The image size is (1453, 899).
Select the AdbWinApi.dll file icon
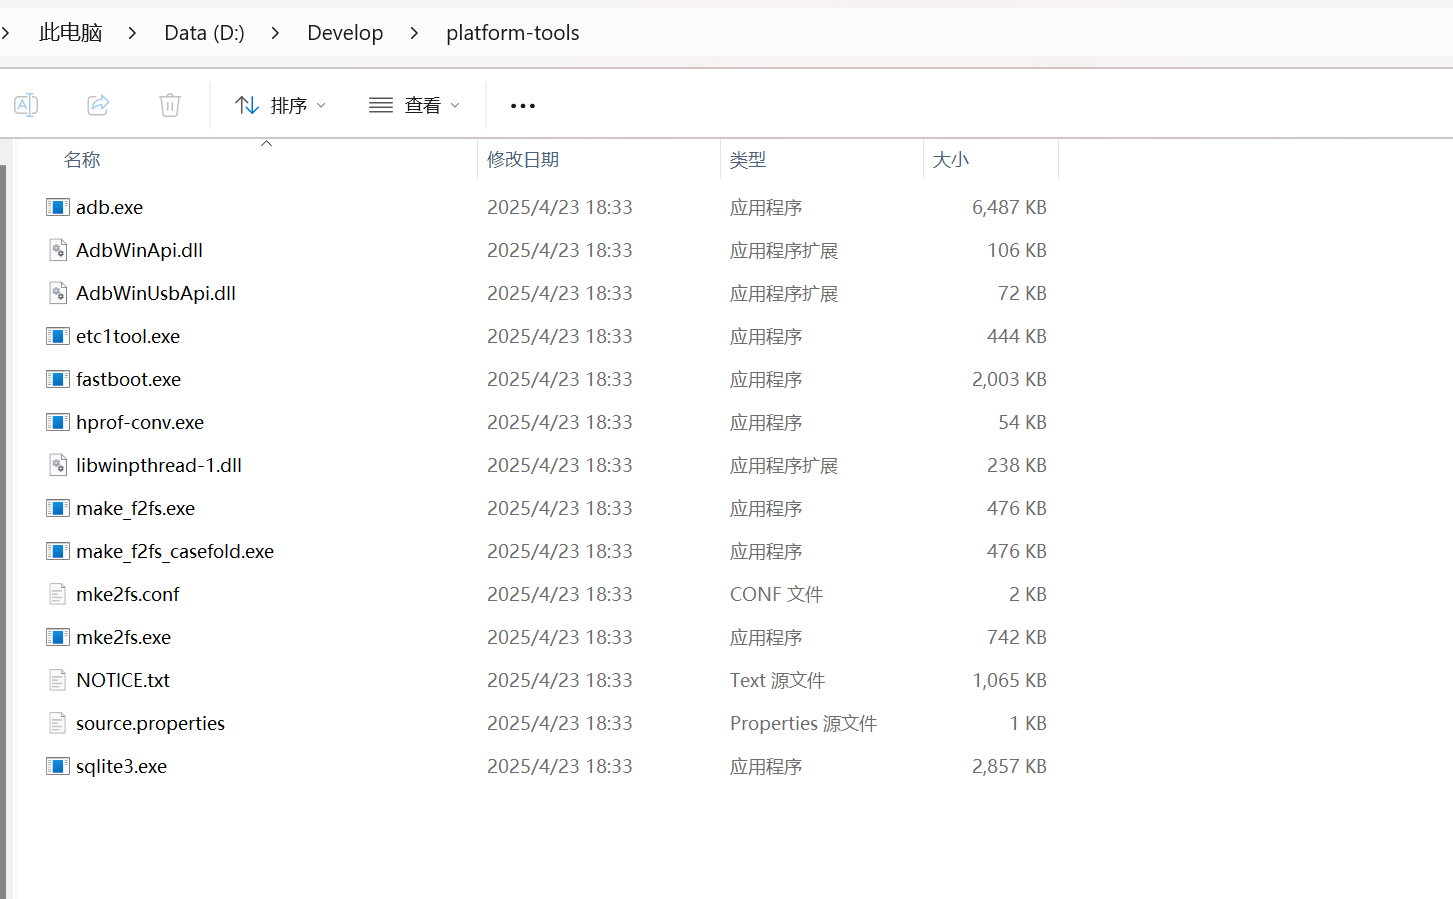point(58,250)
